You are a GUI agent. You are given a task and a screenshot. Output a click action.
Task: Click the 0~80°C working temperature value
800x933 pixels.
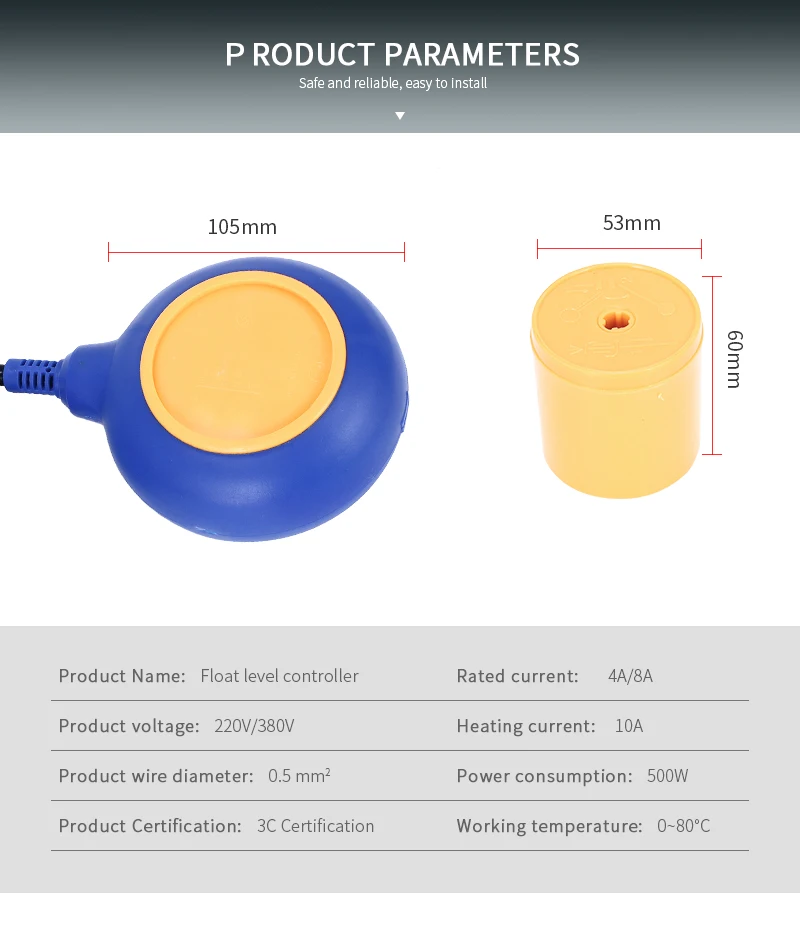[683, 826]
